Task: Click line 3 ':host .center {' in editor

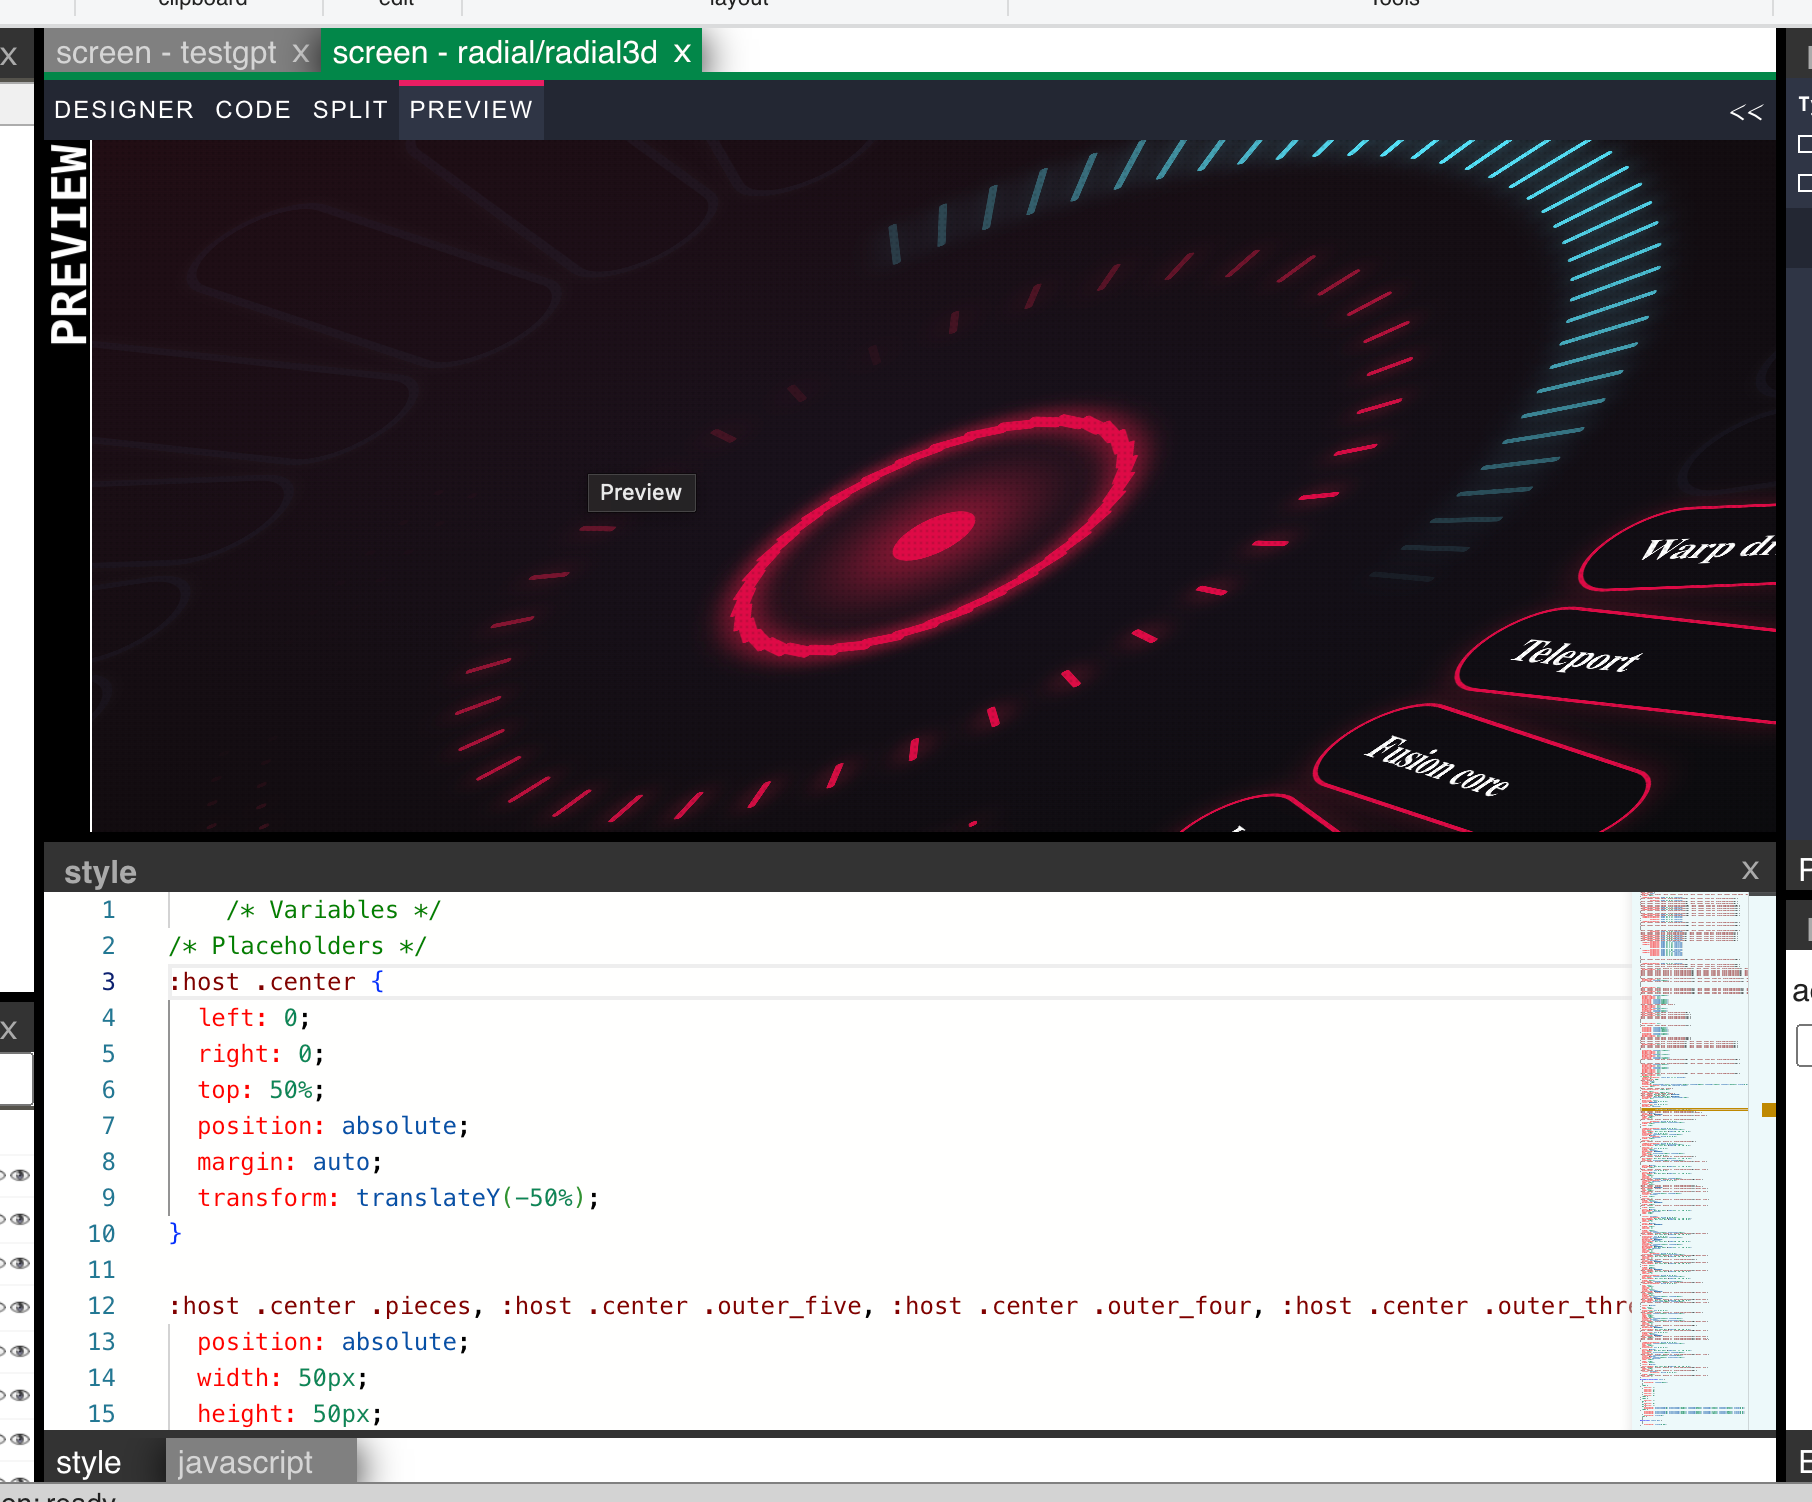Action: pyautogui.click(x=276, y=982)
